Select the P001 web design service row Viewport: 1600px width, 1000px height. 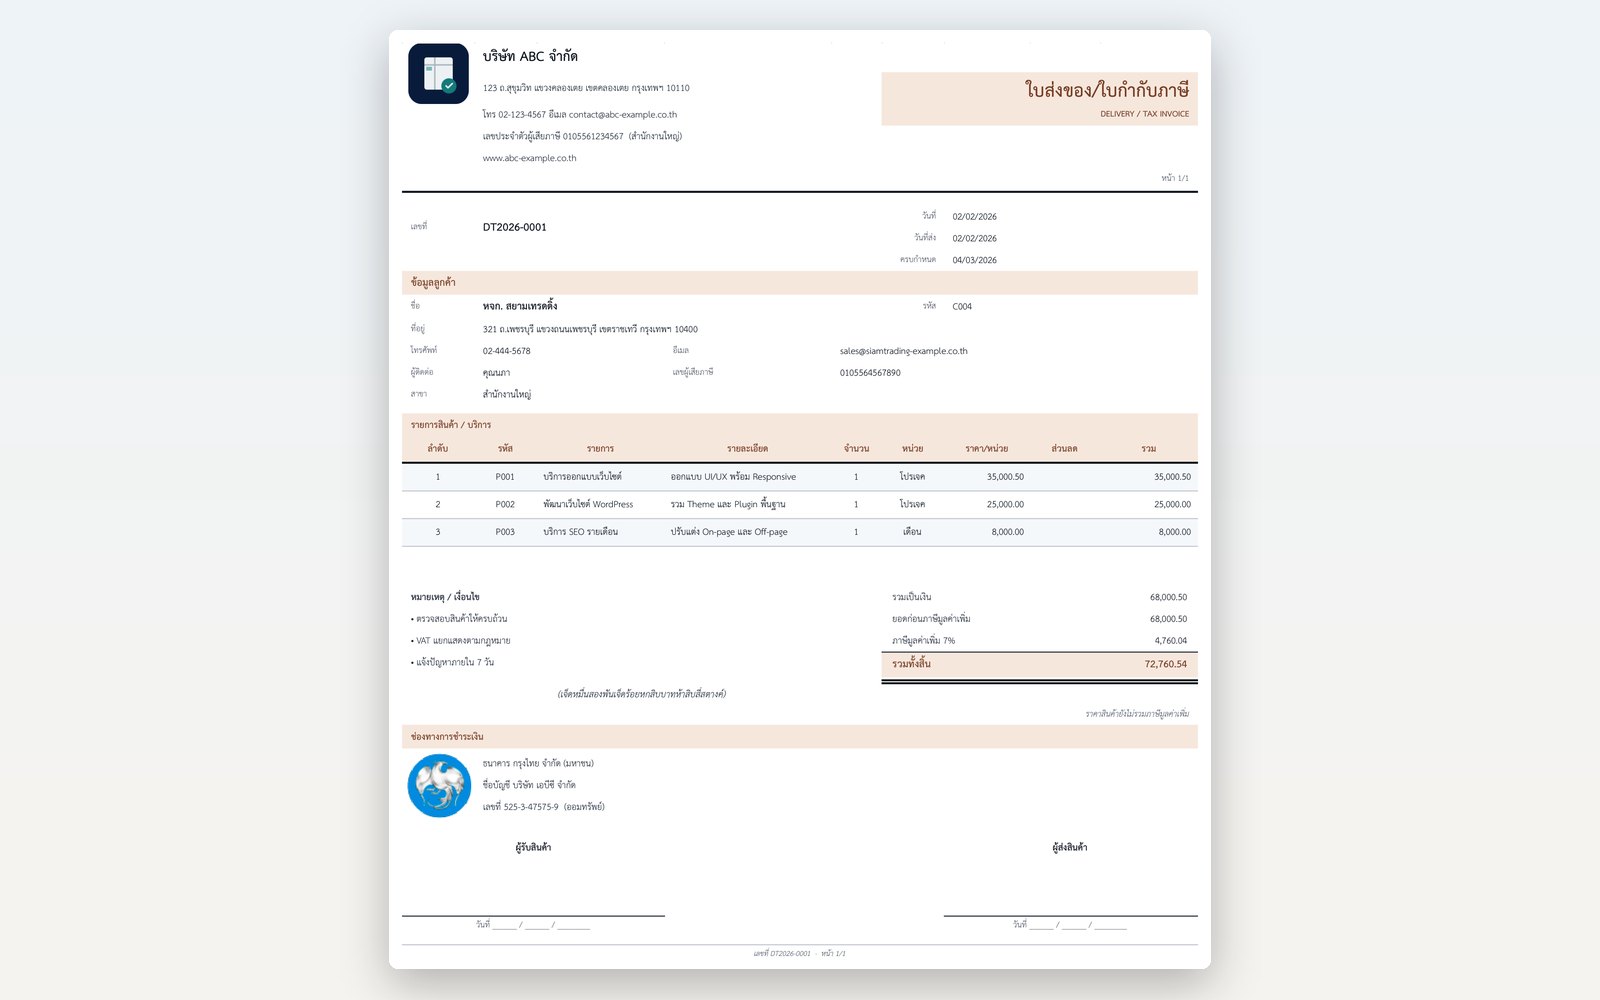click(x=800, y=477)
